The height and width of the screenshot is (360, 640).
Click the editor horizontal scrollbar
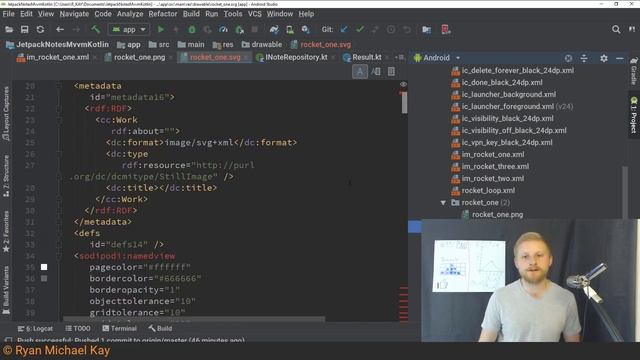[194, 319]
